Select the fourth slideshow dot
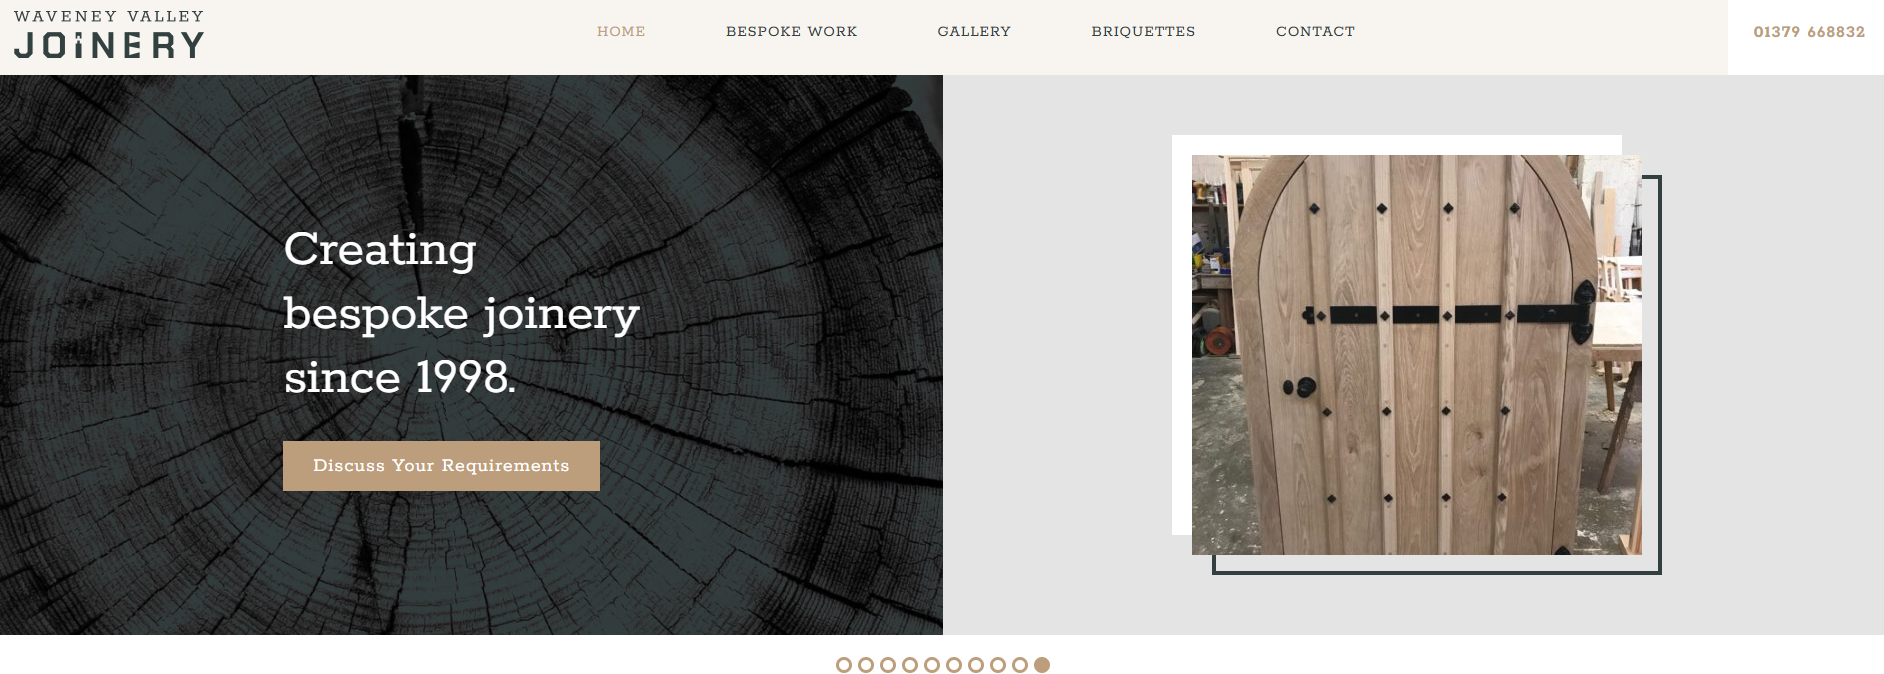The image size is (1884, 674). 910,665
